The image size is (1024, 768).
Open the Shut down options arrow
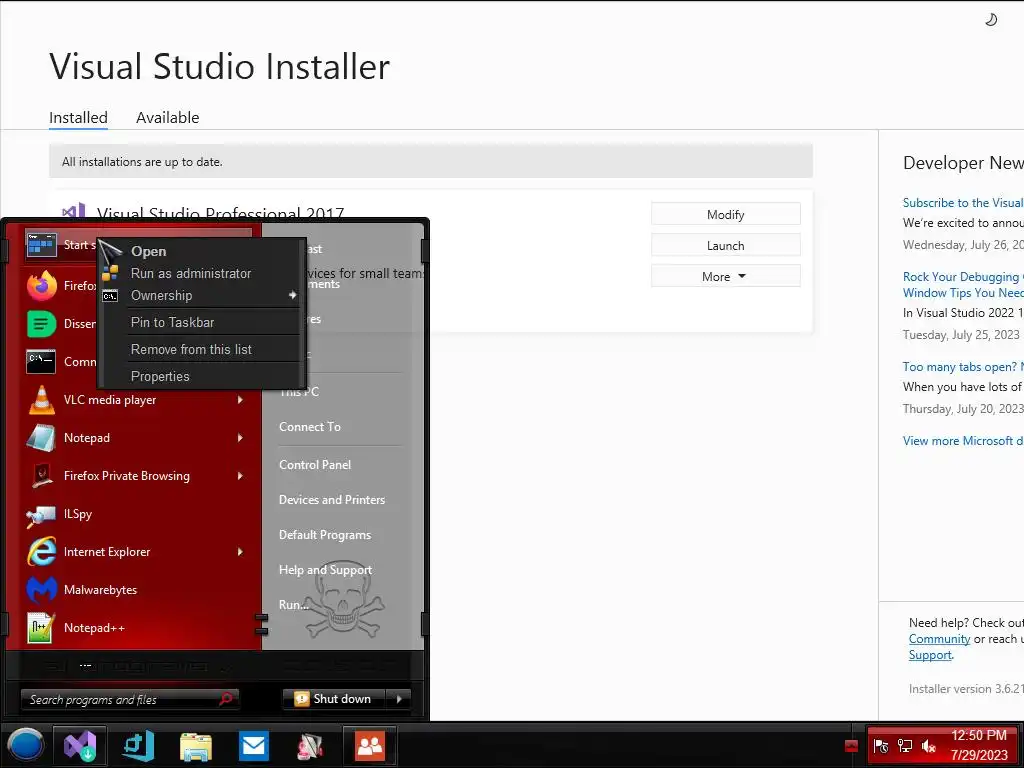tap(399, 699)
